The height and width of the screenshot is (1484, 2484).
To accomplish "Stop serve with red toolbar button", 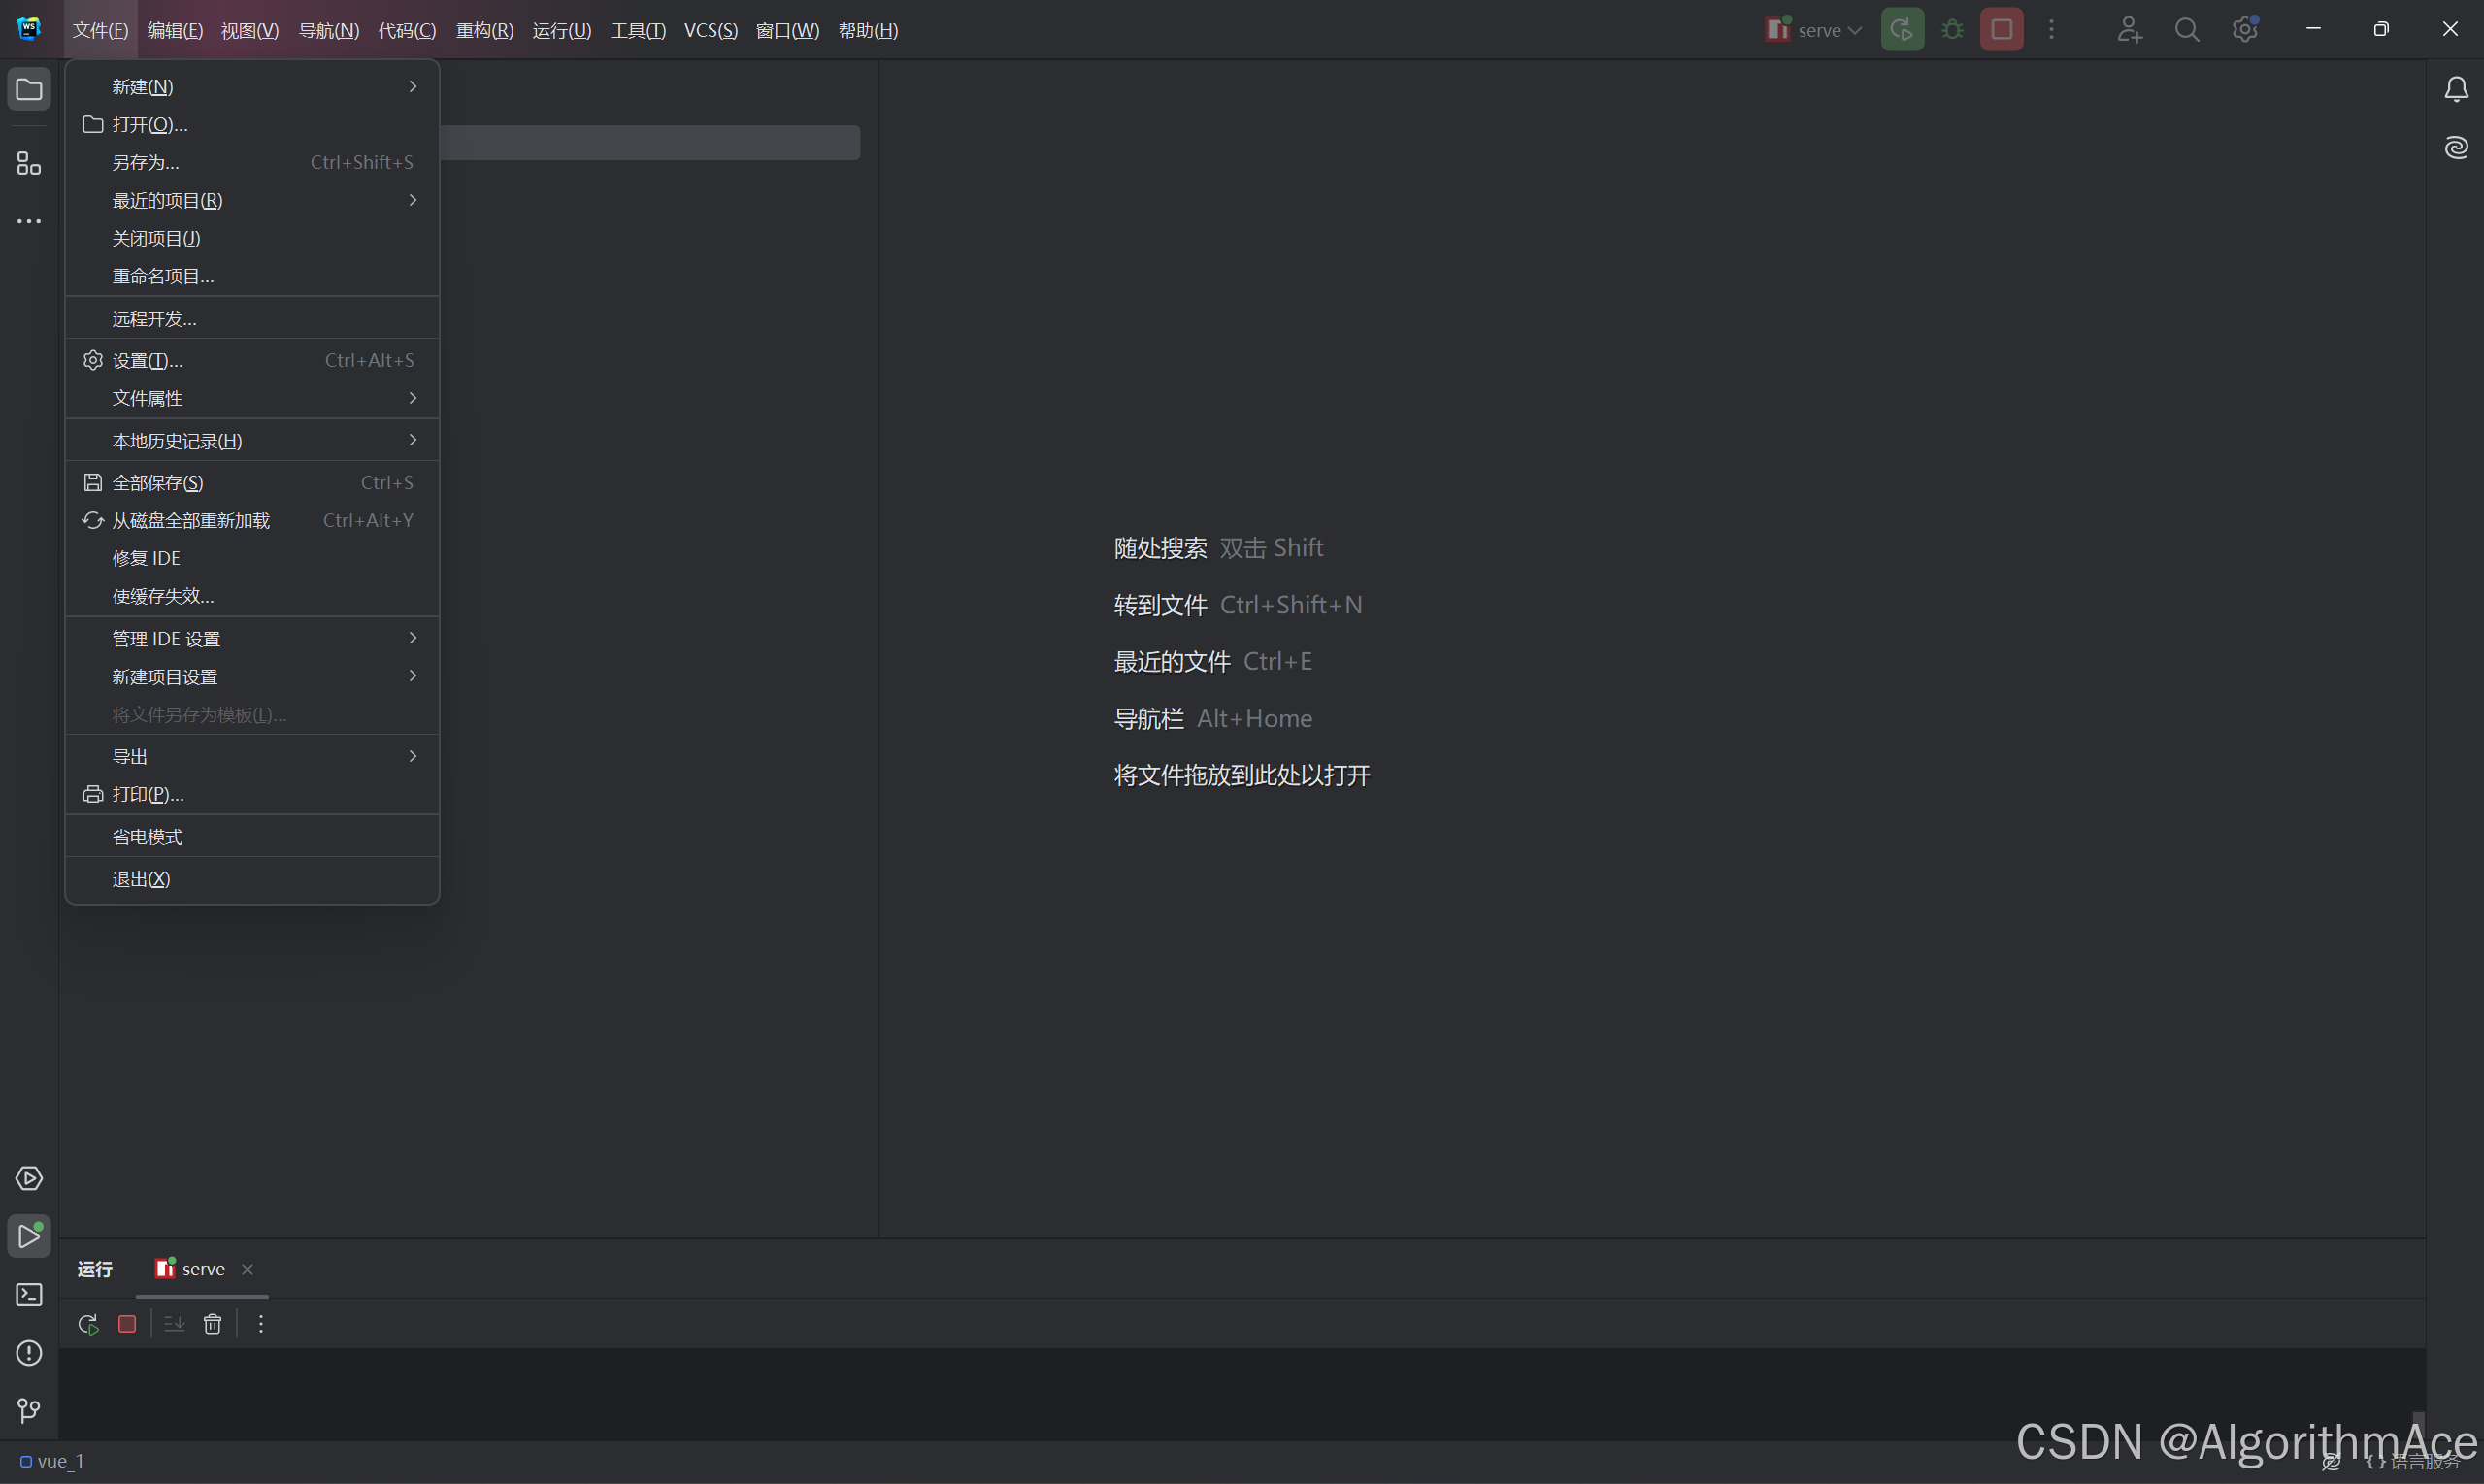I will tap(2001, 30).
